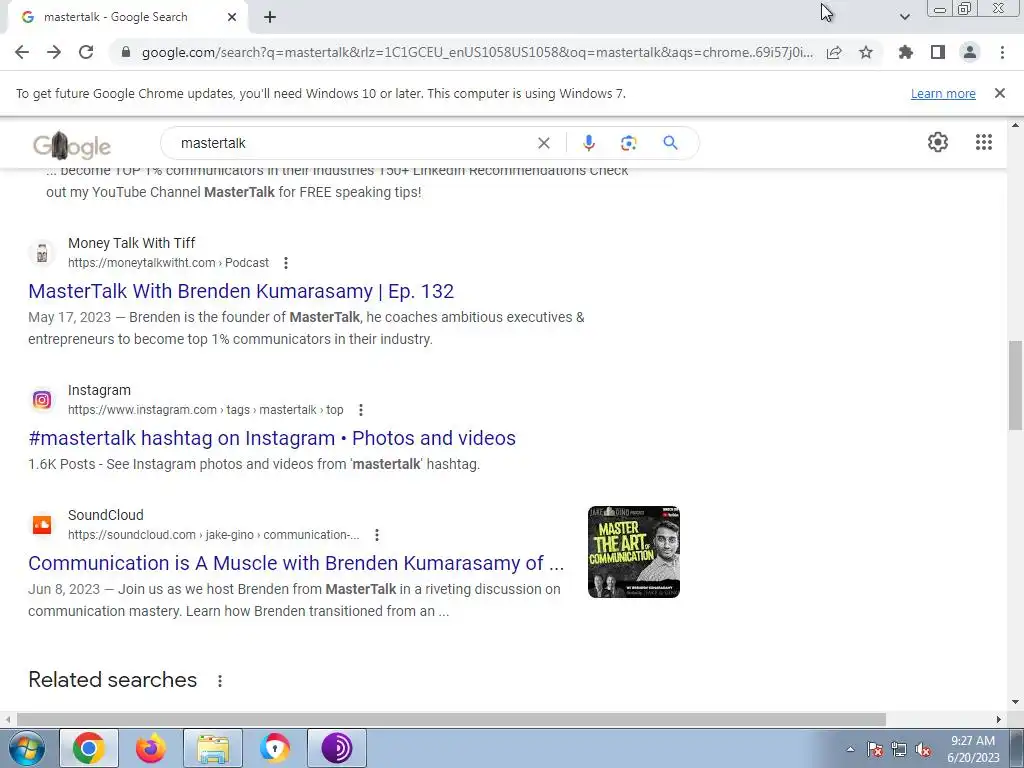Click the address bar URL

point(477,52)
